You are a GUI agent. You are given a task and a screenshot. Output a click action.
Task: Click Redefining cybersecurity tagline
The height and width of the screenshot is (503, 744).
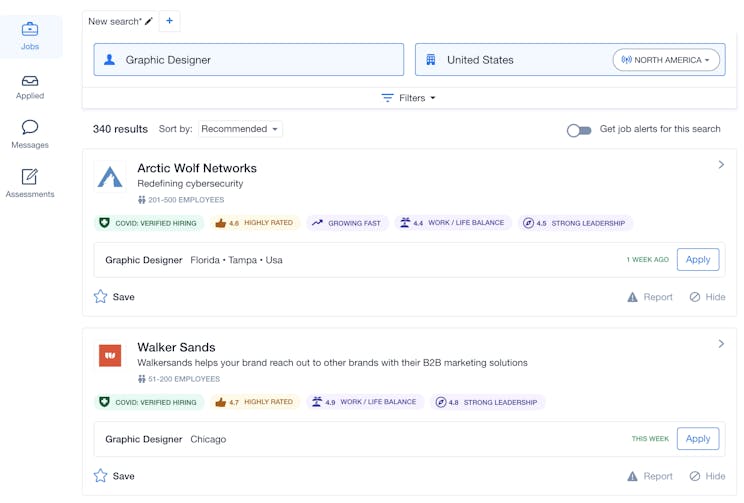click(190, 184)
